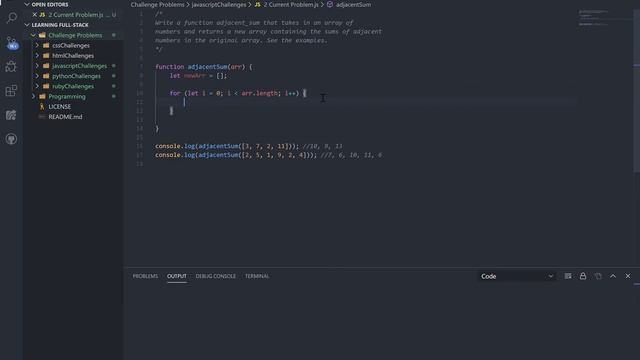Toggle output scroll lock

pyautogui.click(x=583, y=276)
